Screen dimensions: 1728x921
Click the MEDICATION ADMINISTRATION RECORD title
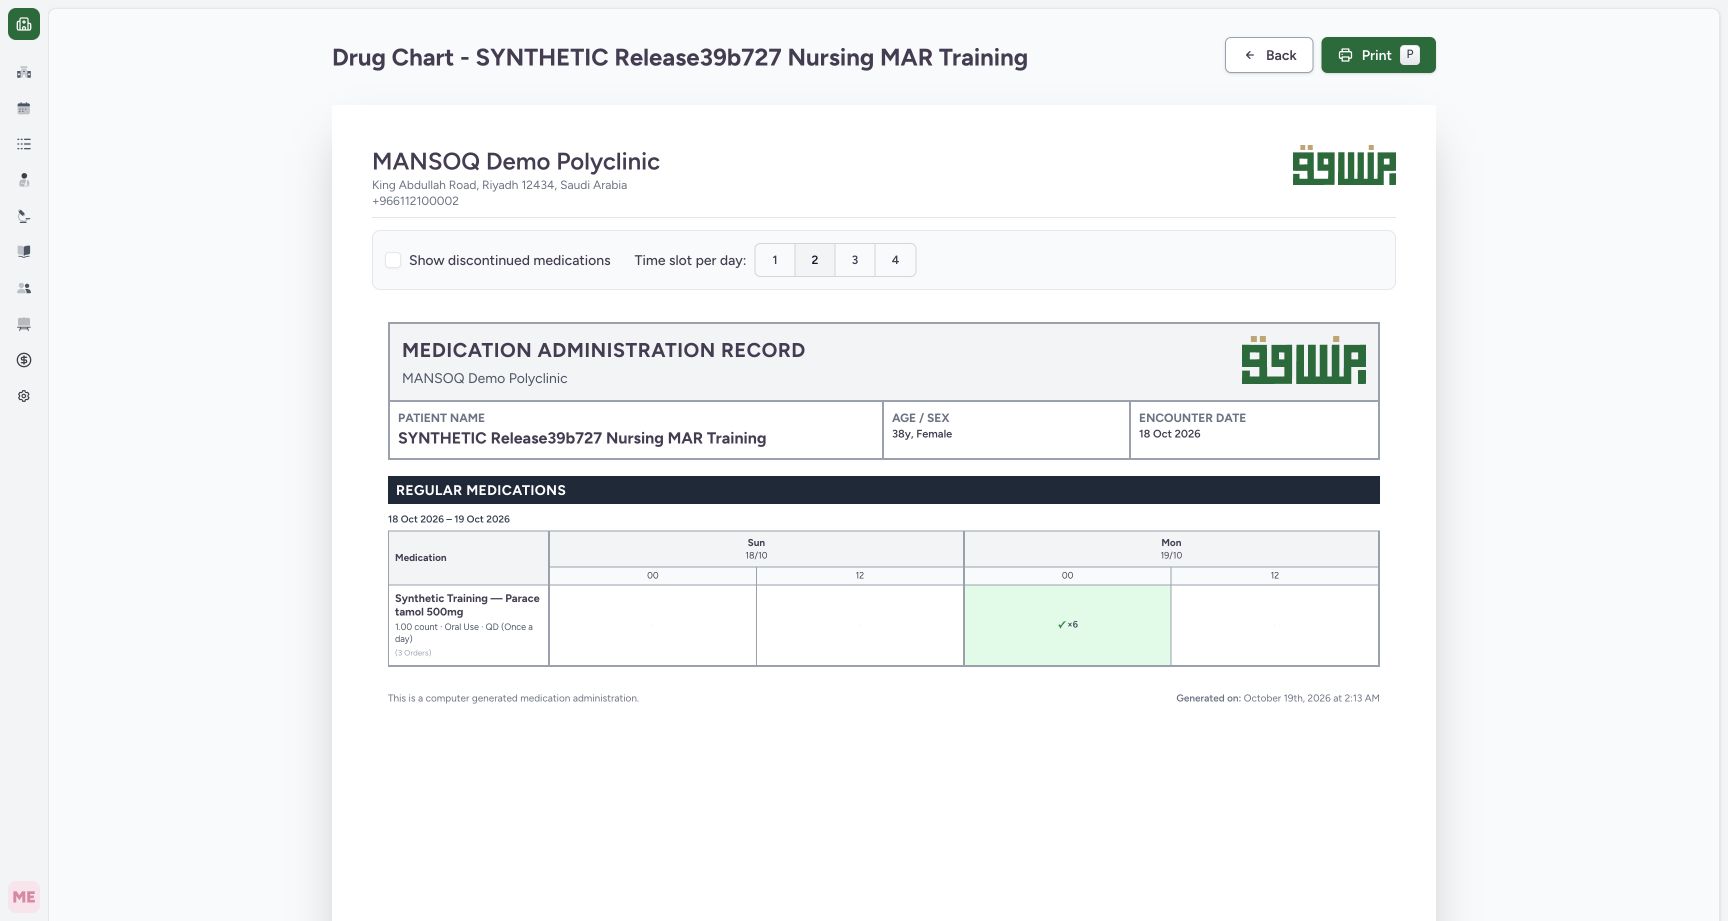[x=603, y=350]
